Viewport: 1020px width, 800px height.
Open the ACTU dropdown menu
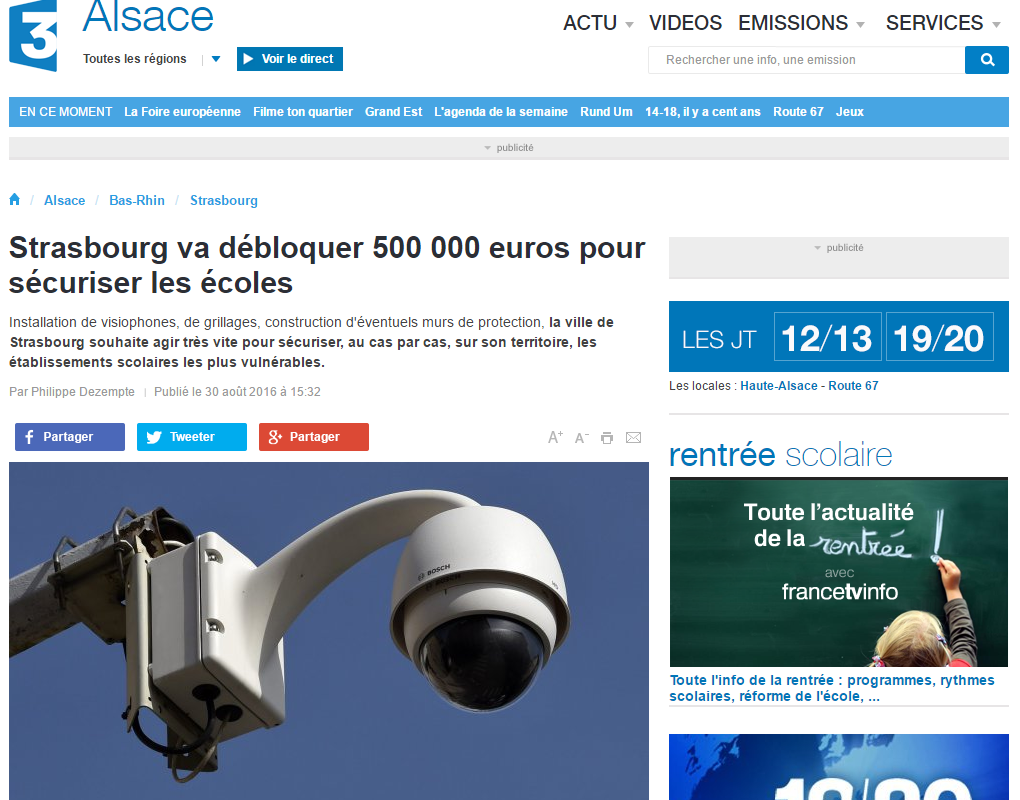tap(598, 23)
